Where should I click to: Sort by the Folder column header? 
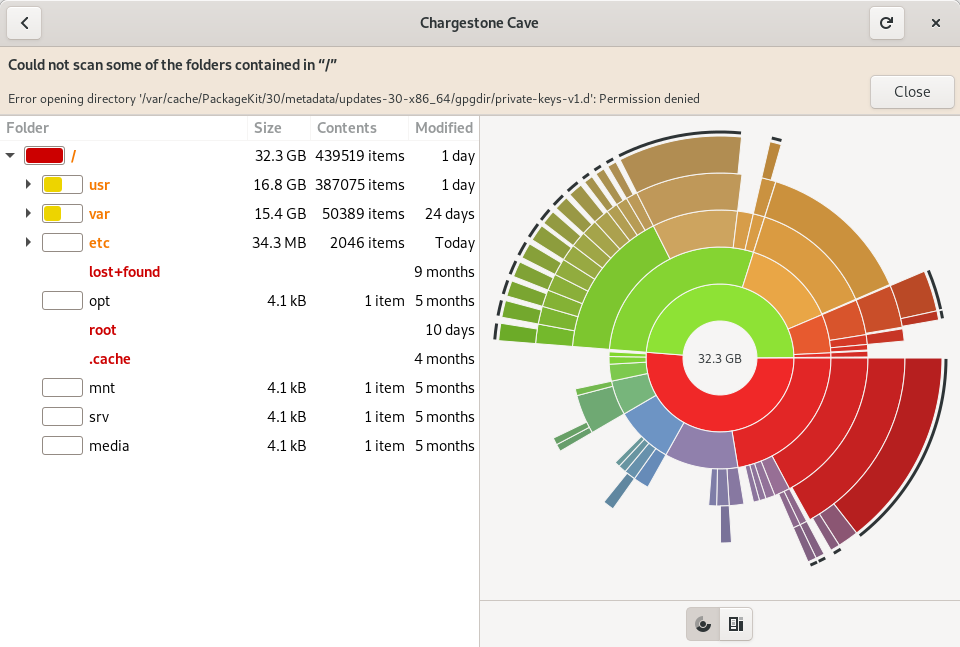(x=124, y=128)
